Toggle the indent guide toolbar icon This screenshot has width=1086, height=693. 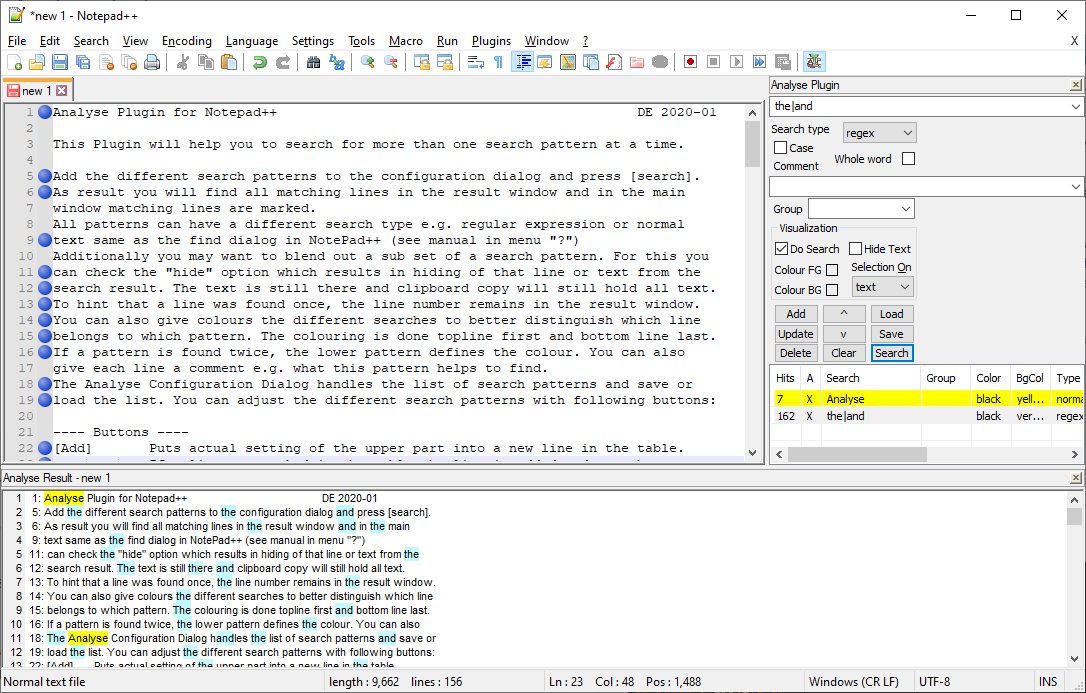(x=522, y=62)
